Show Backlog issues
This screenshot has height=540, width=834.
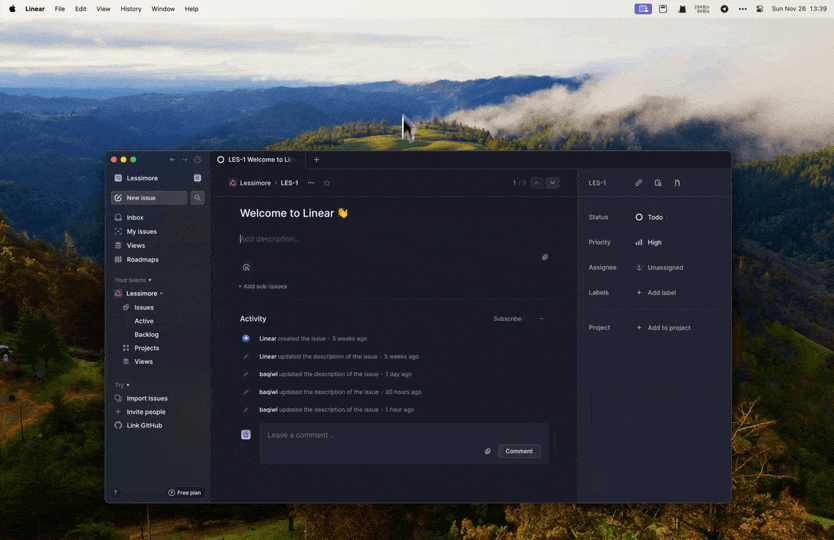tap(146, 335)
